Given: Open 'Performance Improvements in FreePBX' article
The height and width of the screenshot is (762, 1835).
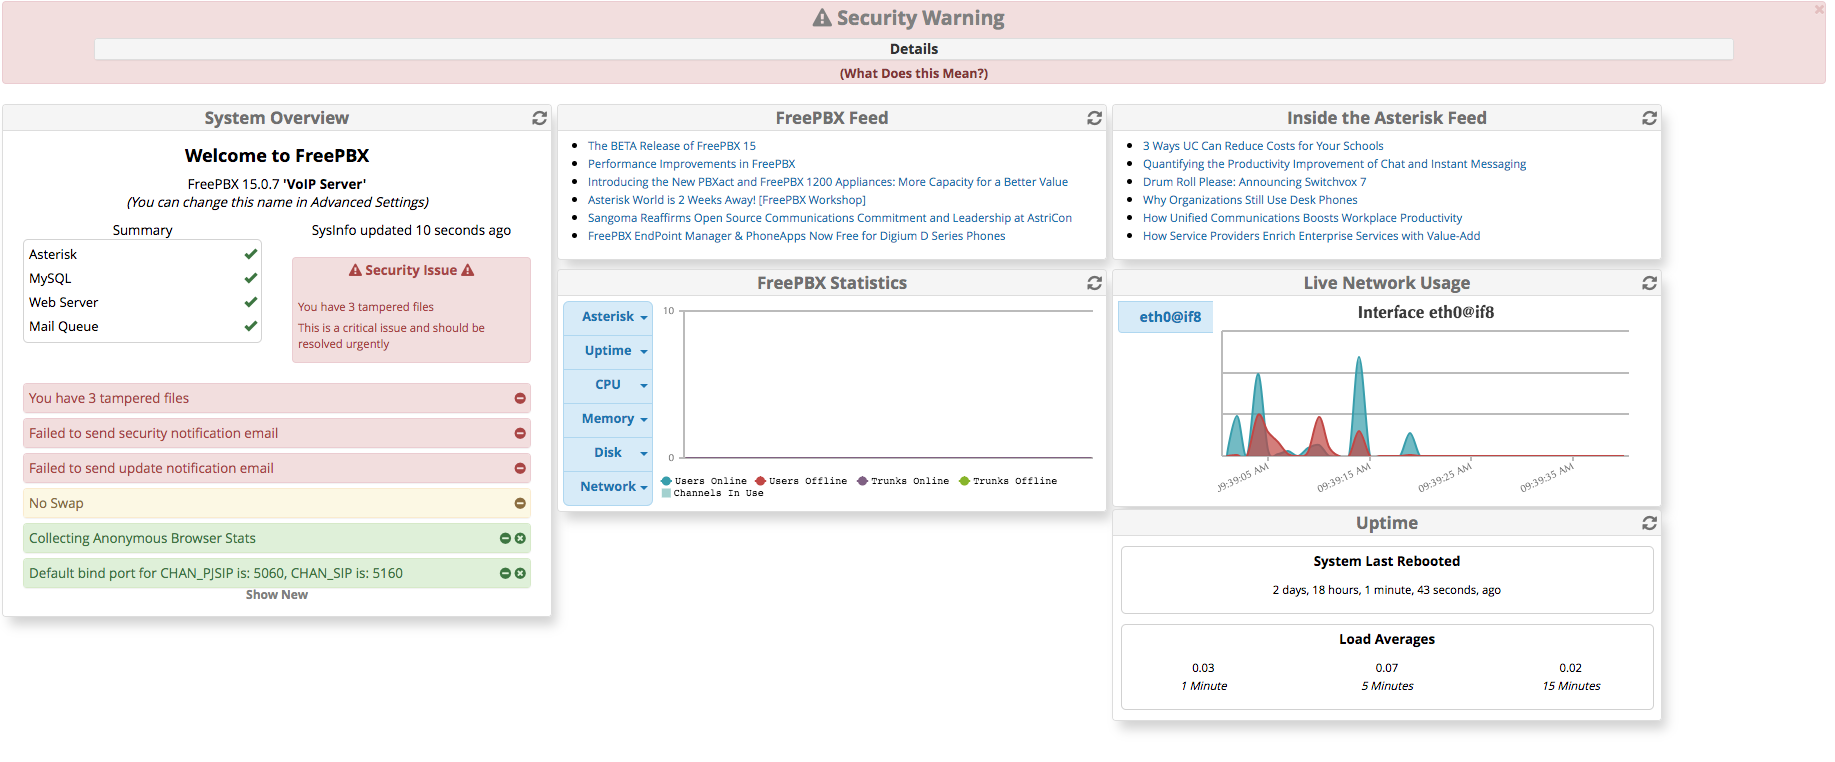Looking at the screenshot, I should (x=692, y=164).
